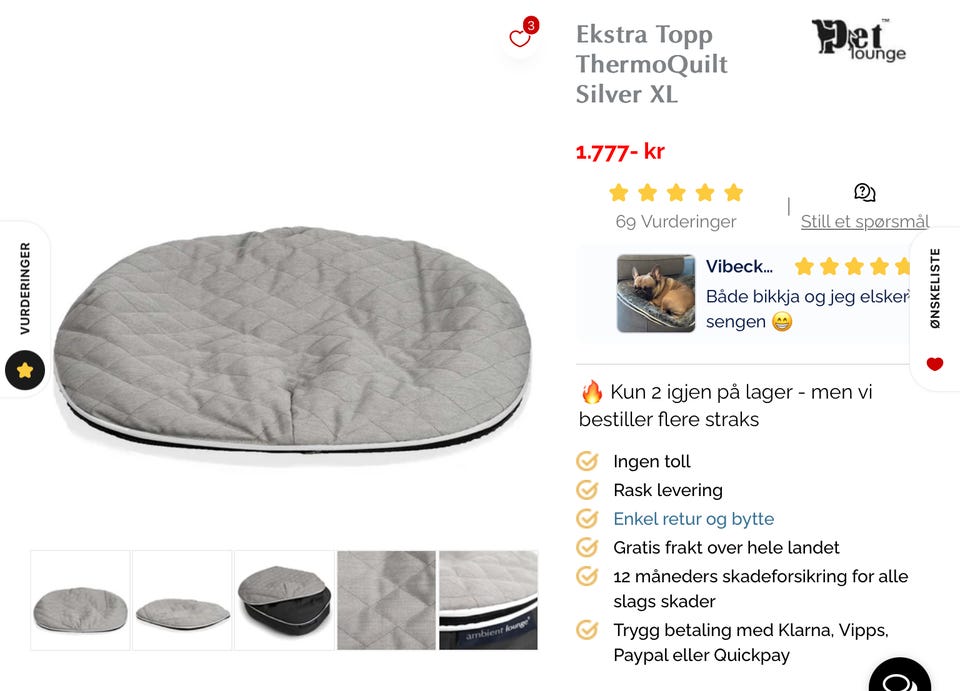Select the quilt fabric close-up thumbnail
960x691 pixels.
[x=386, y=600]
